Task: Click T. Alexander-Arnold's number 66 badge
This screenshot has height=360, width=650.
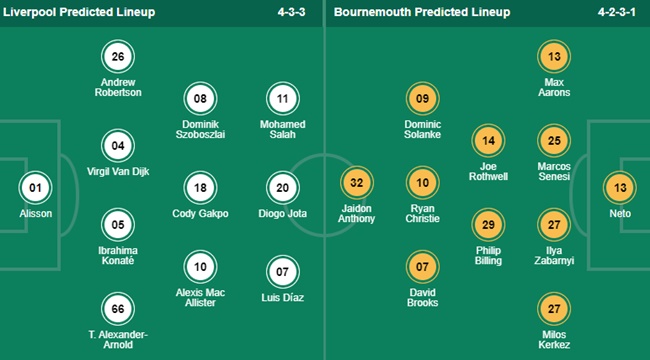Action: click(118, 309)
